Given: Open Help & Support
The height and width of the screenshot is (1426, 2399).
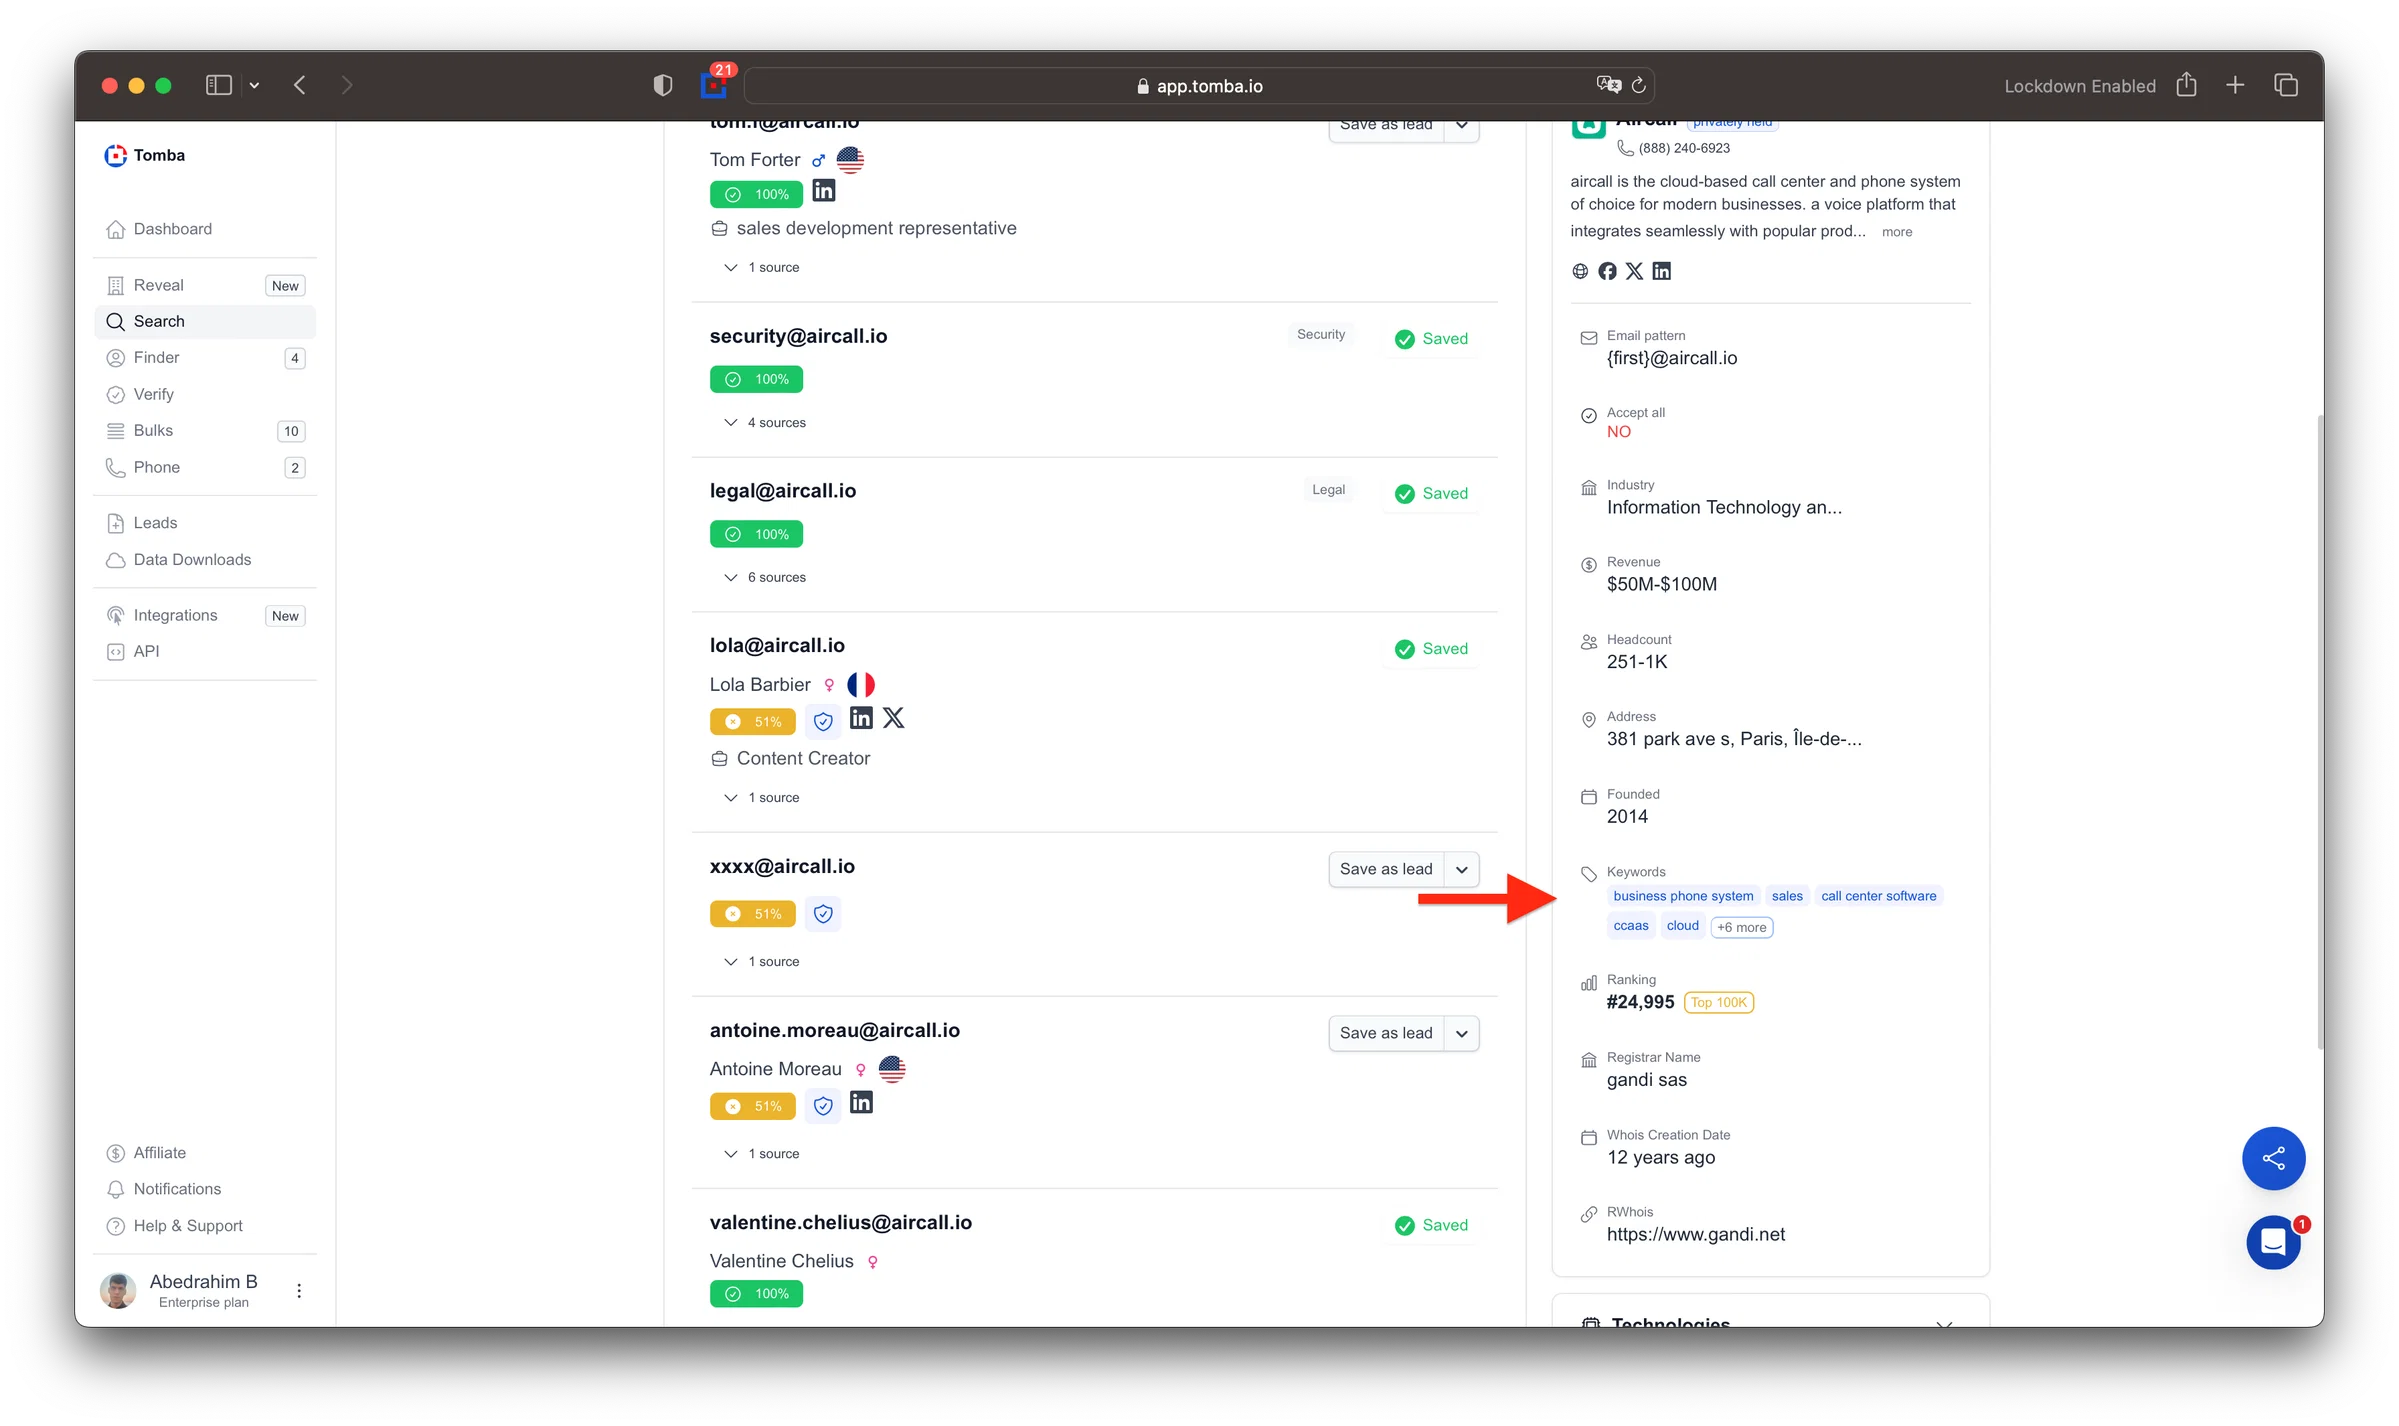Looking at the screenshot, I should click(205, 1226).
